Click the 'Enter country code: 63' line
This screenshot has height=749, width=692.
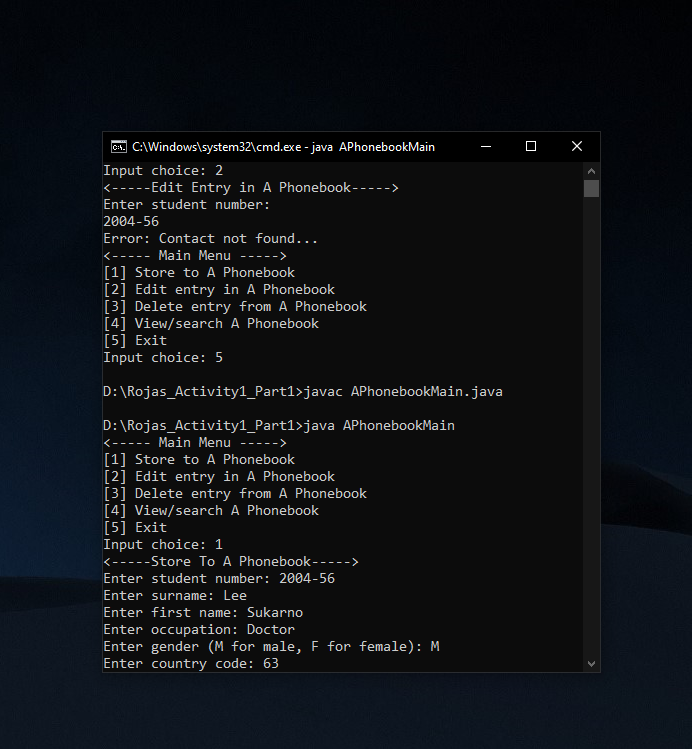[x=191, y=664]
